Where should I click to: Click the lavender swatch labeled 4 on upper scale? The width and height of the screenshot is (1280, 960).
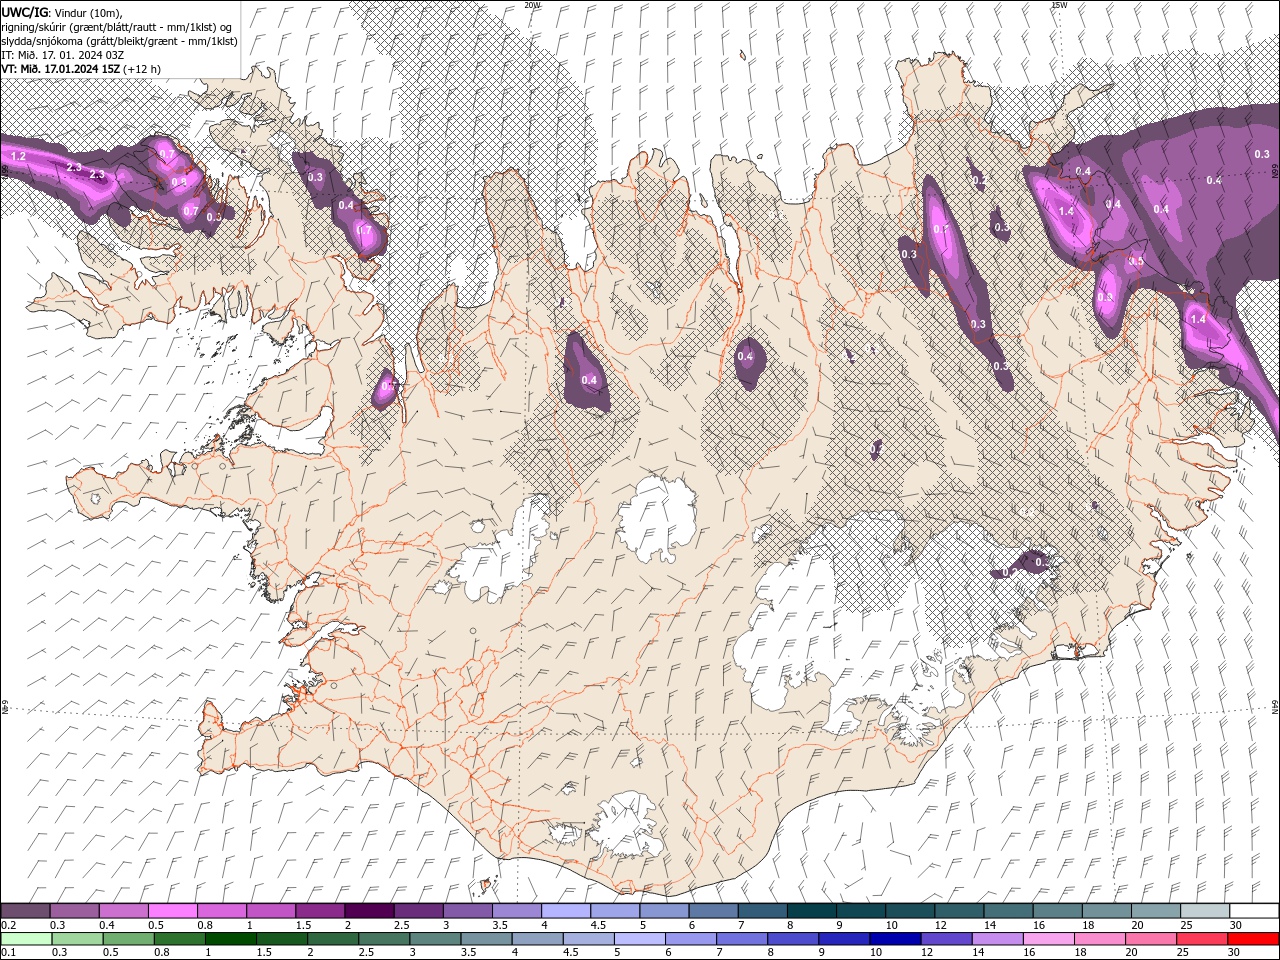(x=565, y=911)
